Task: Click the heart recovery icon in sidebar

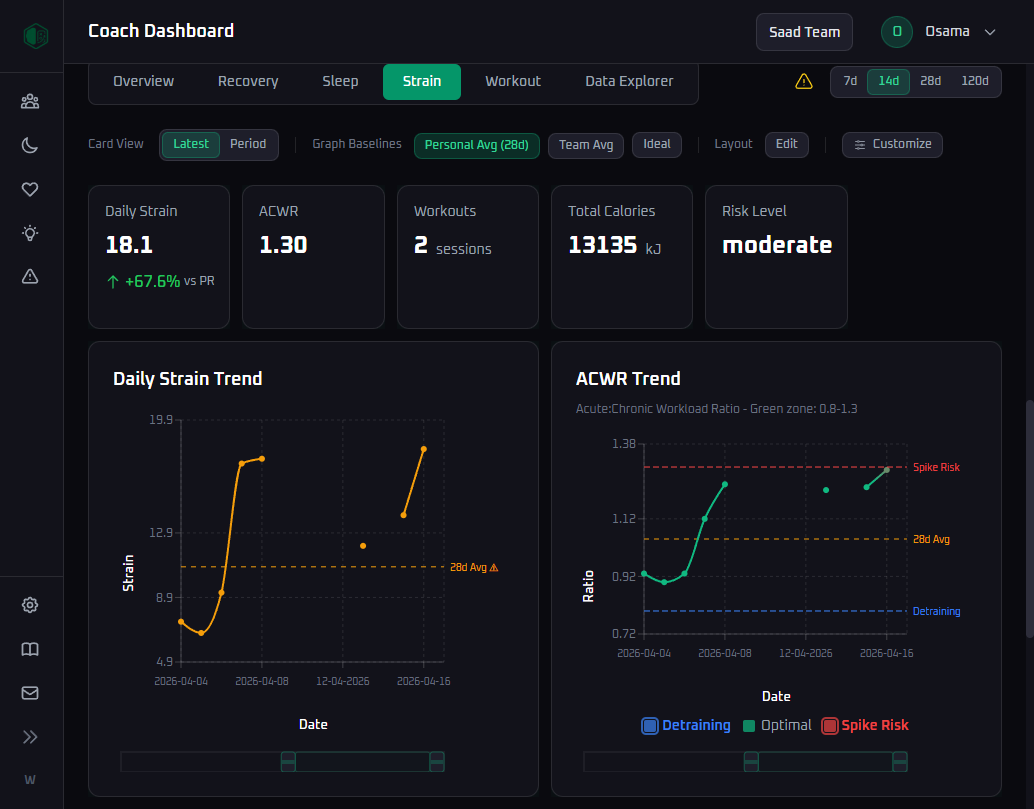Action: tap(30, 189)
